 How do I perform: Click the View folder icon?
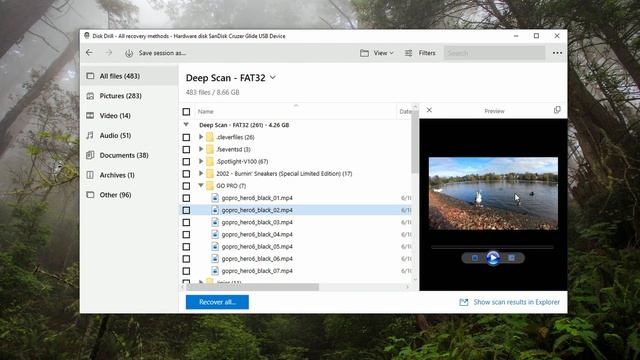pos(364,53)
